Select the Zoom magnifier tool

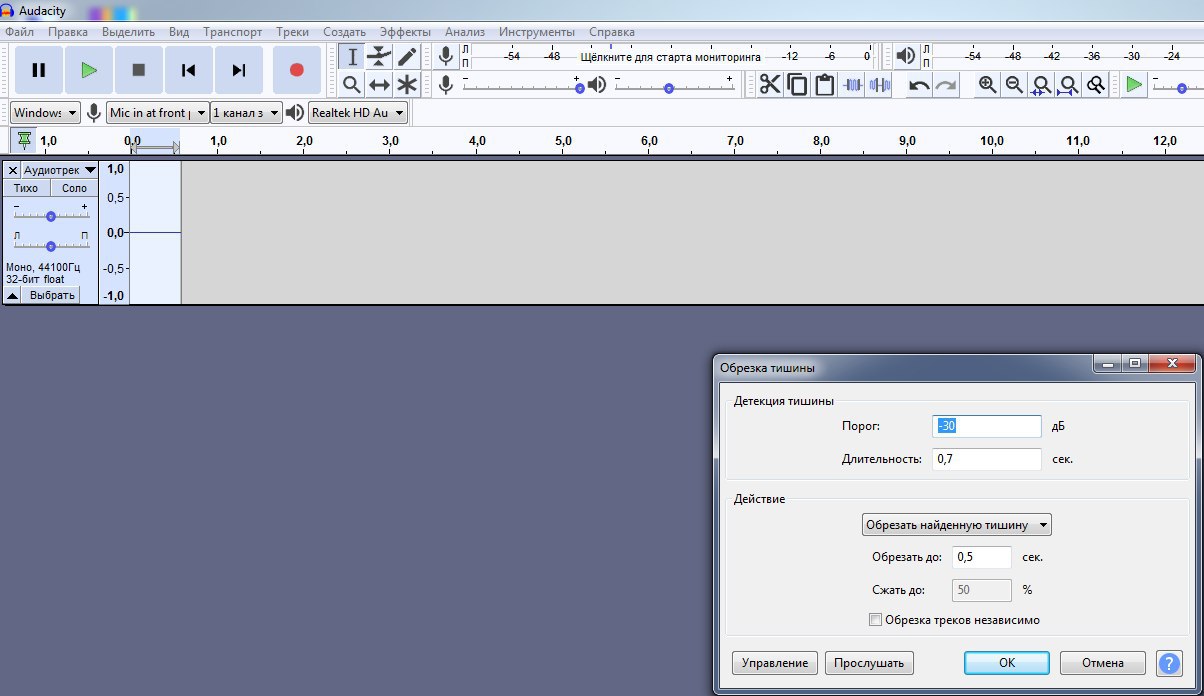click(x=352, y=84)
